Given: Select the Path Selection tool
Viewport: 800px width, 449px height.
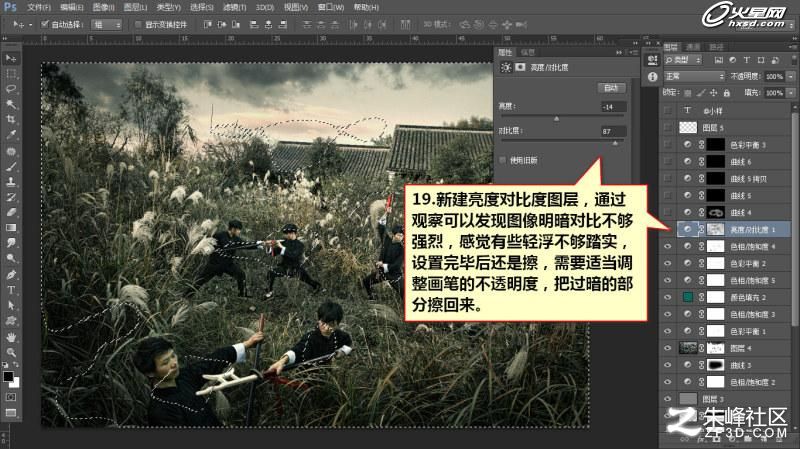Looking at the screenshot, I should coord(11,305).
